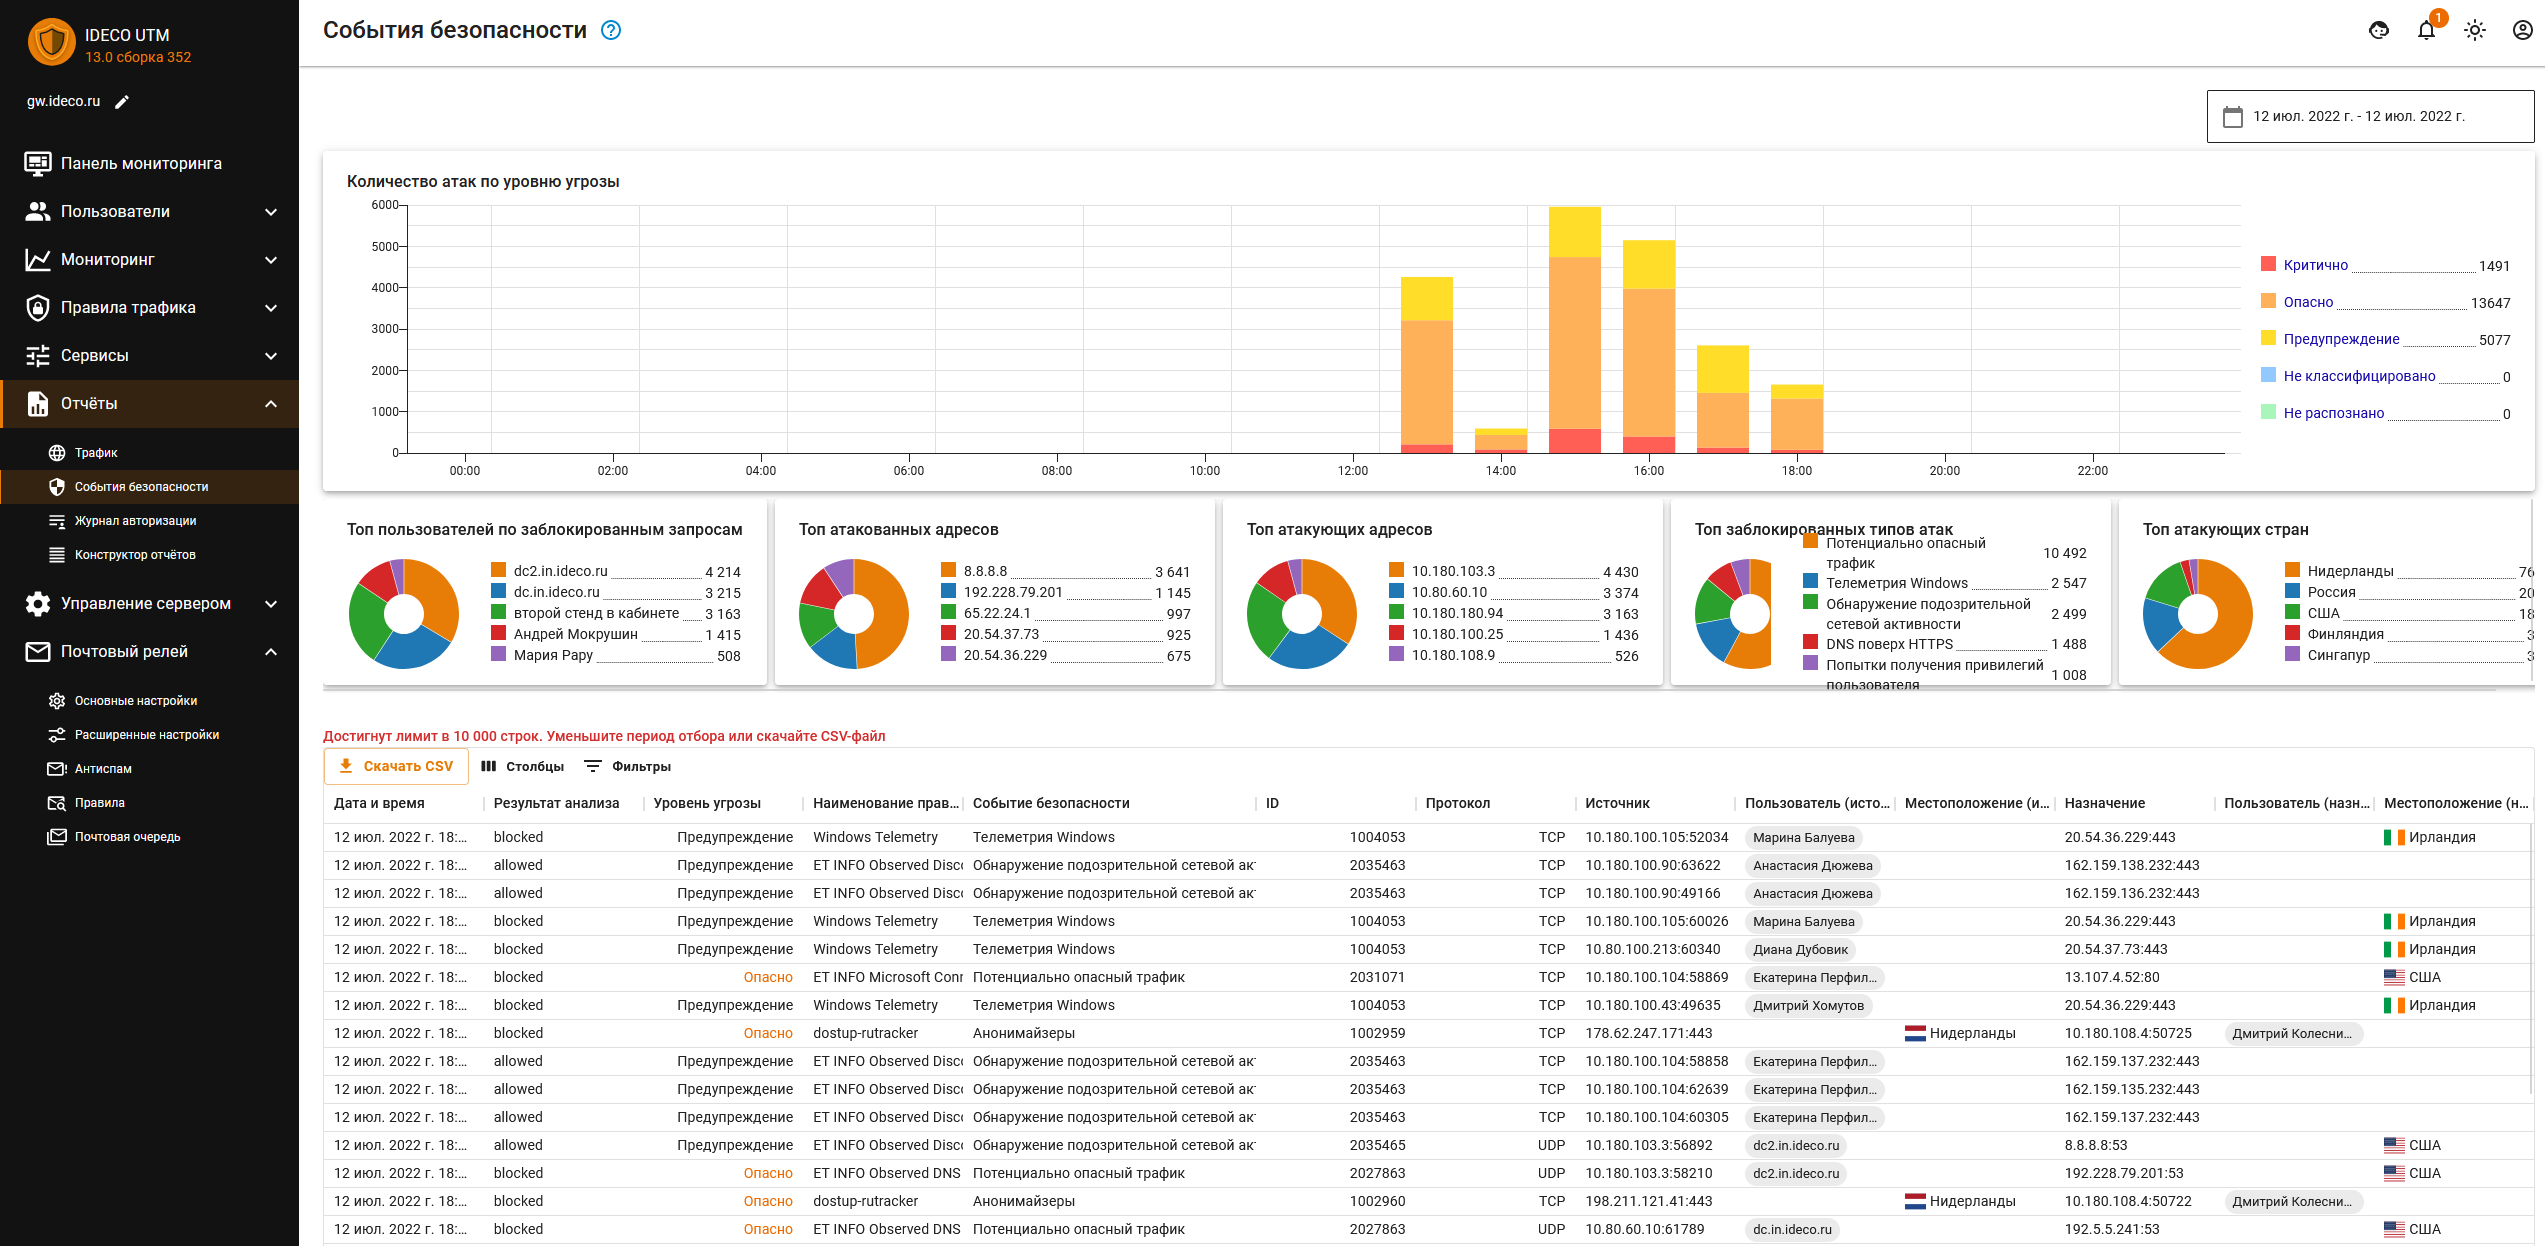Click the help question mark next to title
The height and width of the screenshot is (1246, 2545).
(x=611, y=31)
